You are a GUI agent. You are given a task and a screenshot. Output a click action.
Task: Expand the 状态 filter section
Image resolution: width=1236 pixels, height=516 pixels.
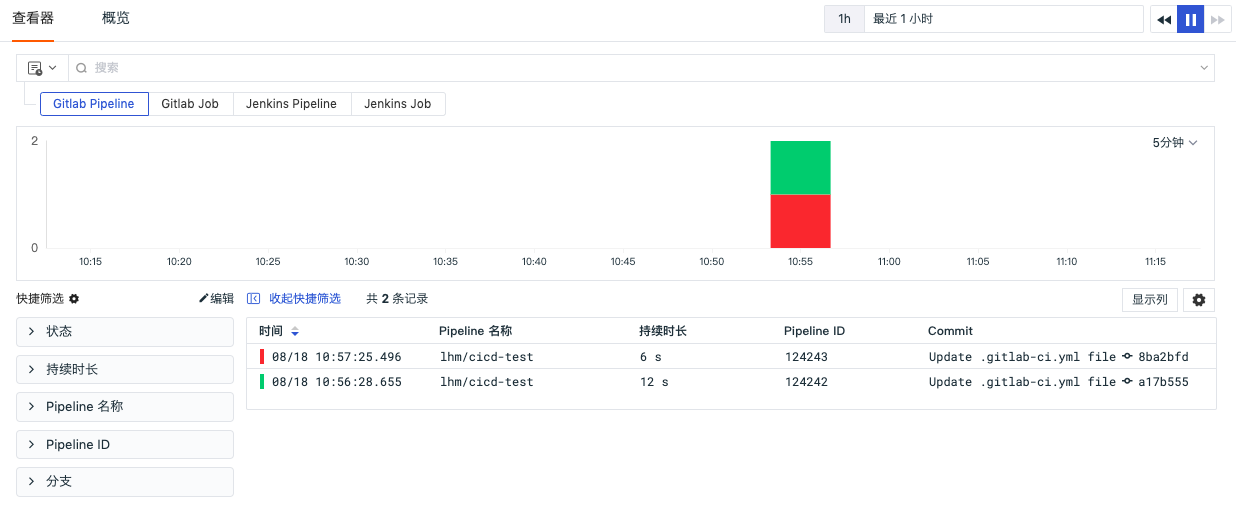point(125,332)
